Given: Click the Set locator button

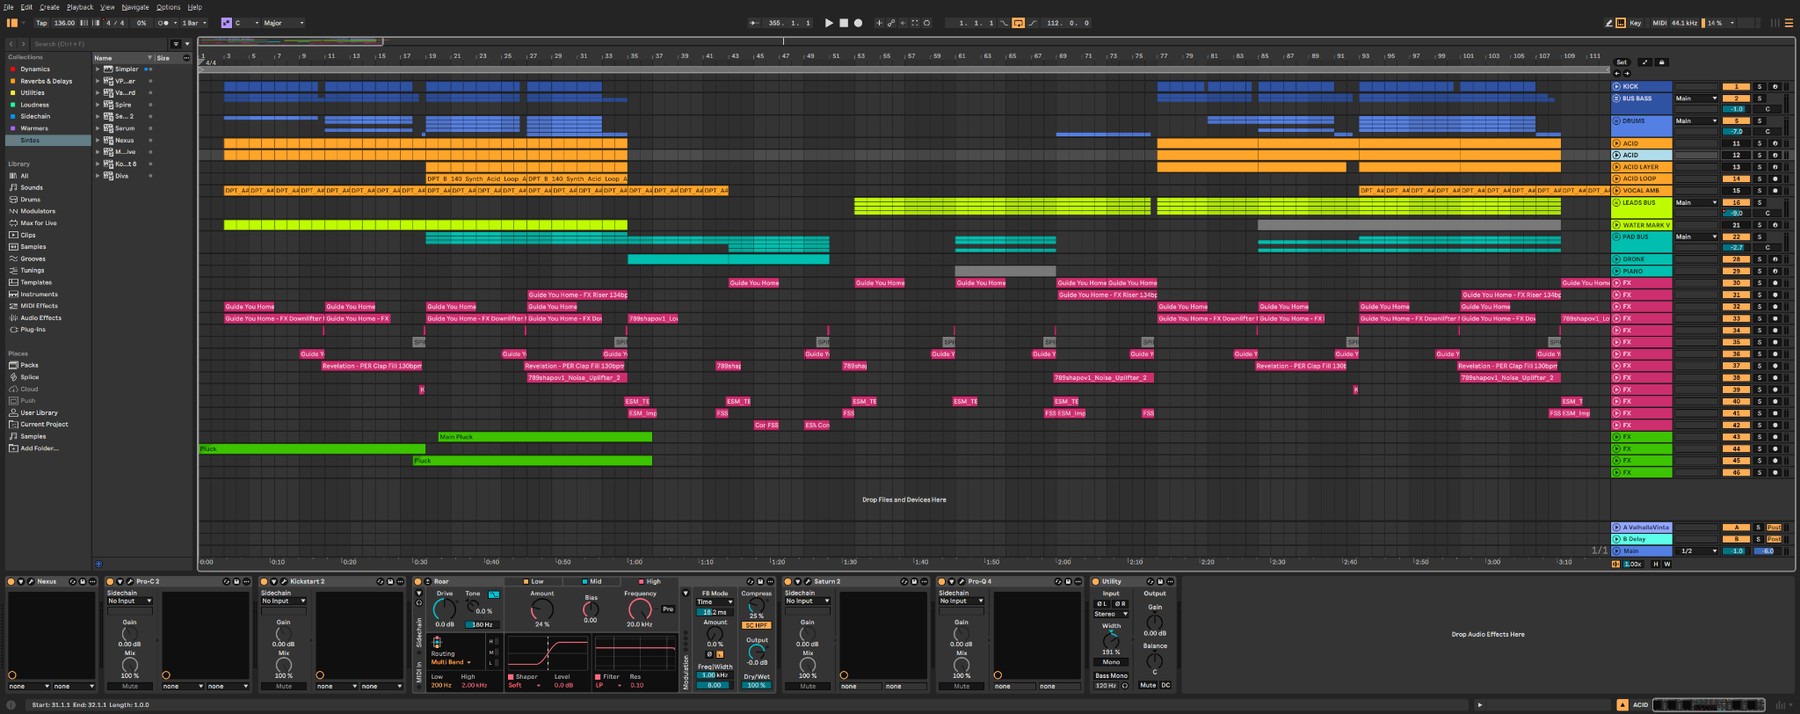Looking at the screenshot, I should click(x=1621, y=62).
